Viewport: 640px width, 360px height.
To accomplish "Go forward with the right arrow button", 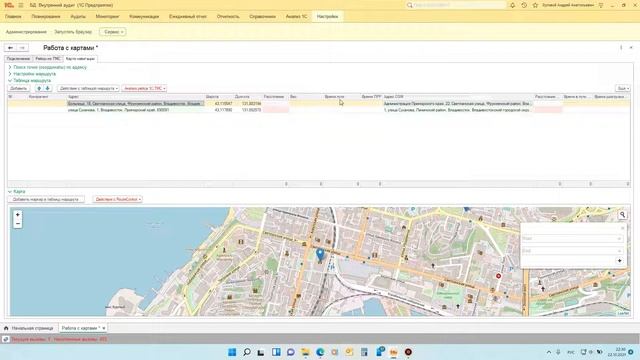I will 22,48.
